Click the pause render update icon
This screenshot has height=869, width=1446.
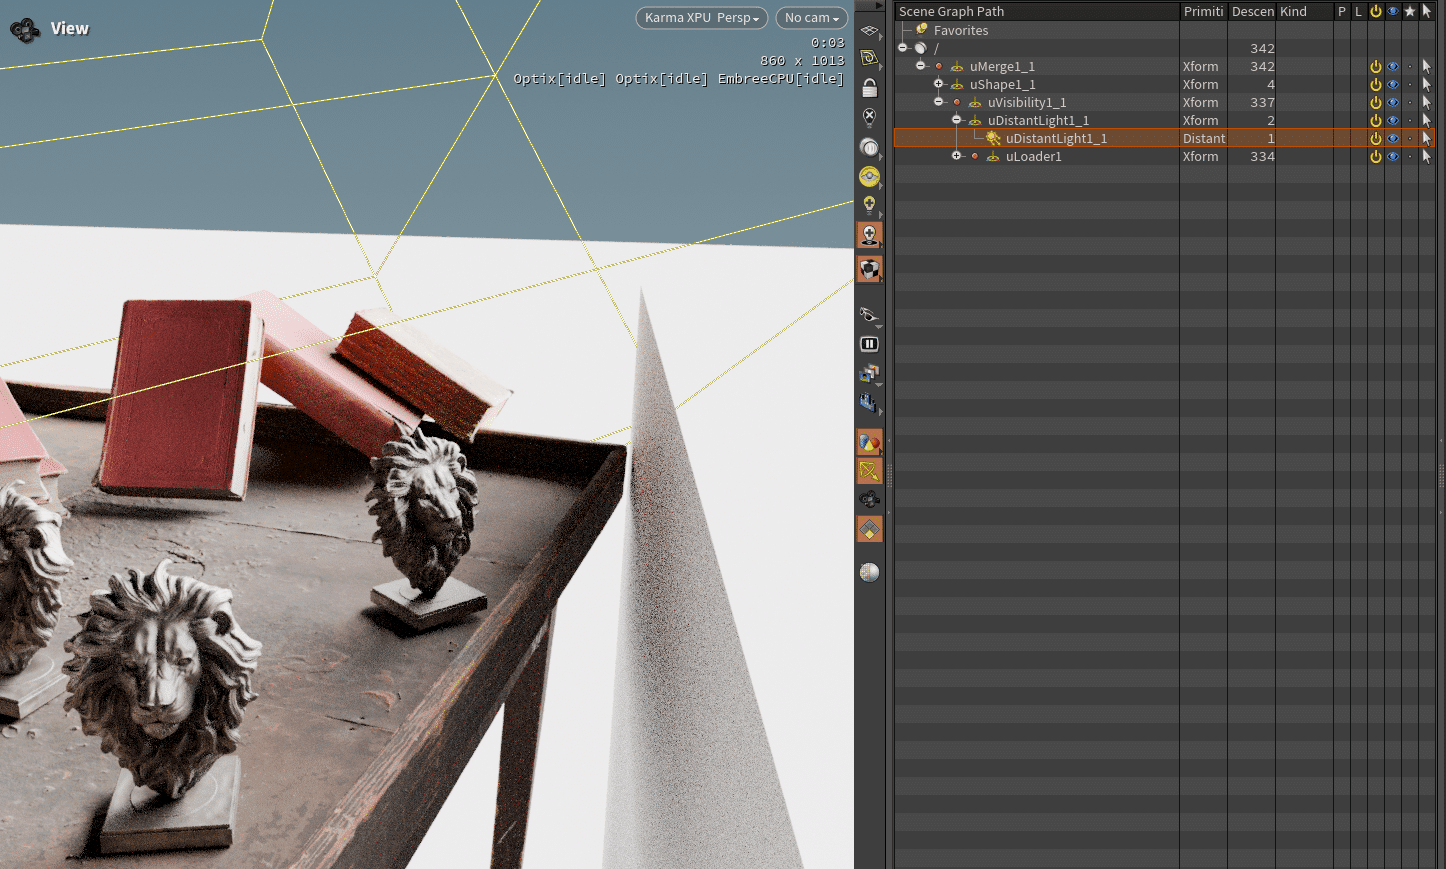click(x=869, y=344)
